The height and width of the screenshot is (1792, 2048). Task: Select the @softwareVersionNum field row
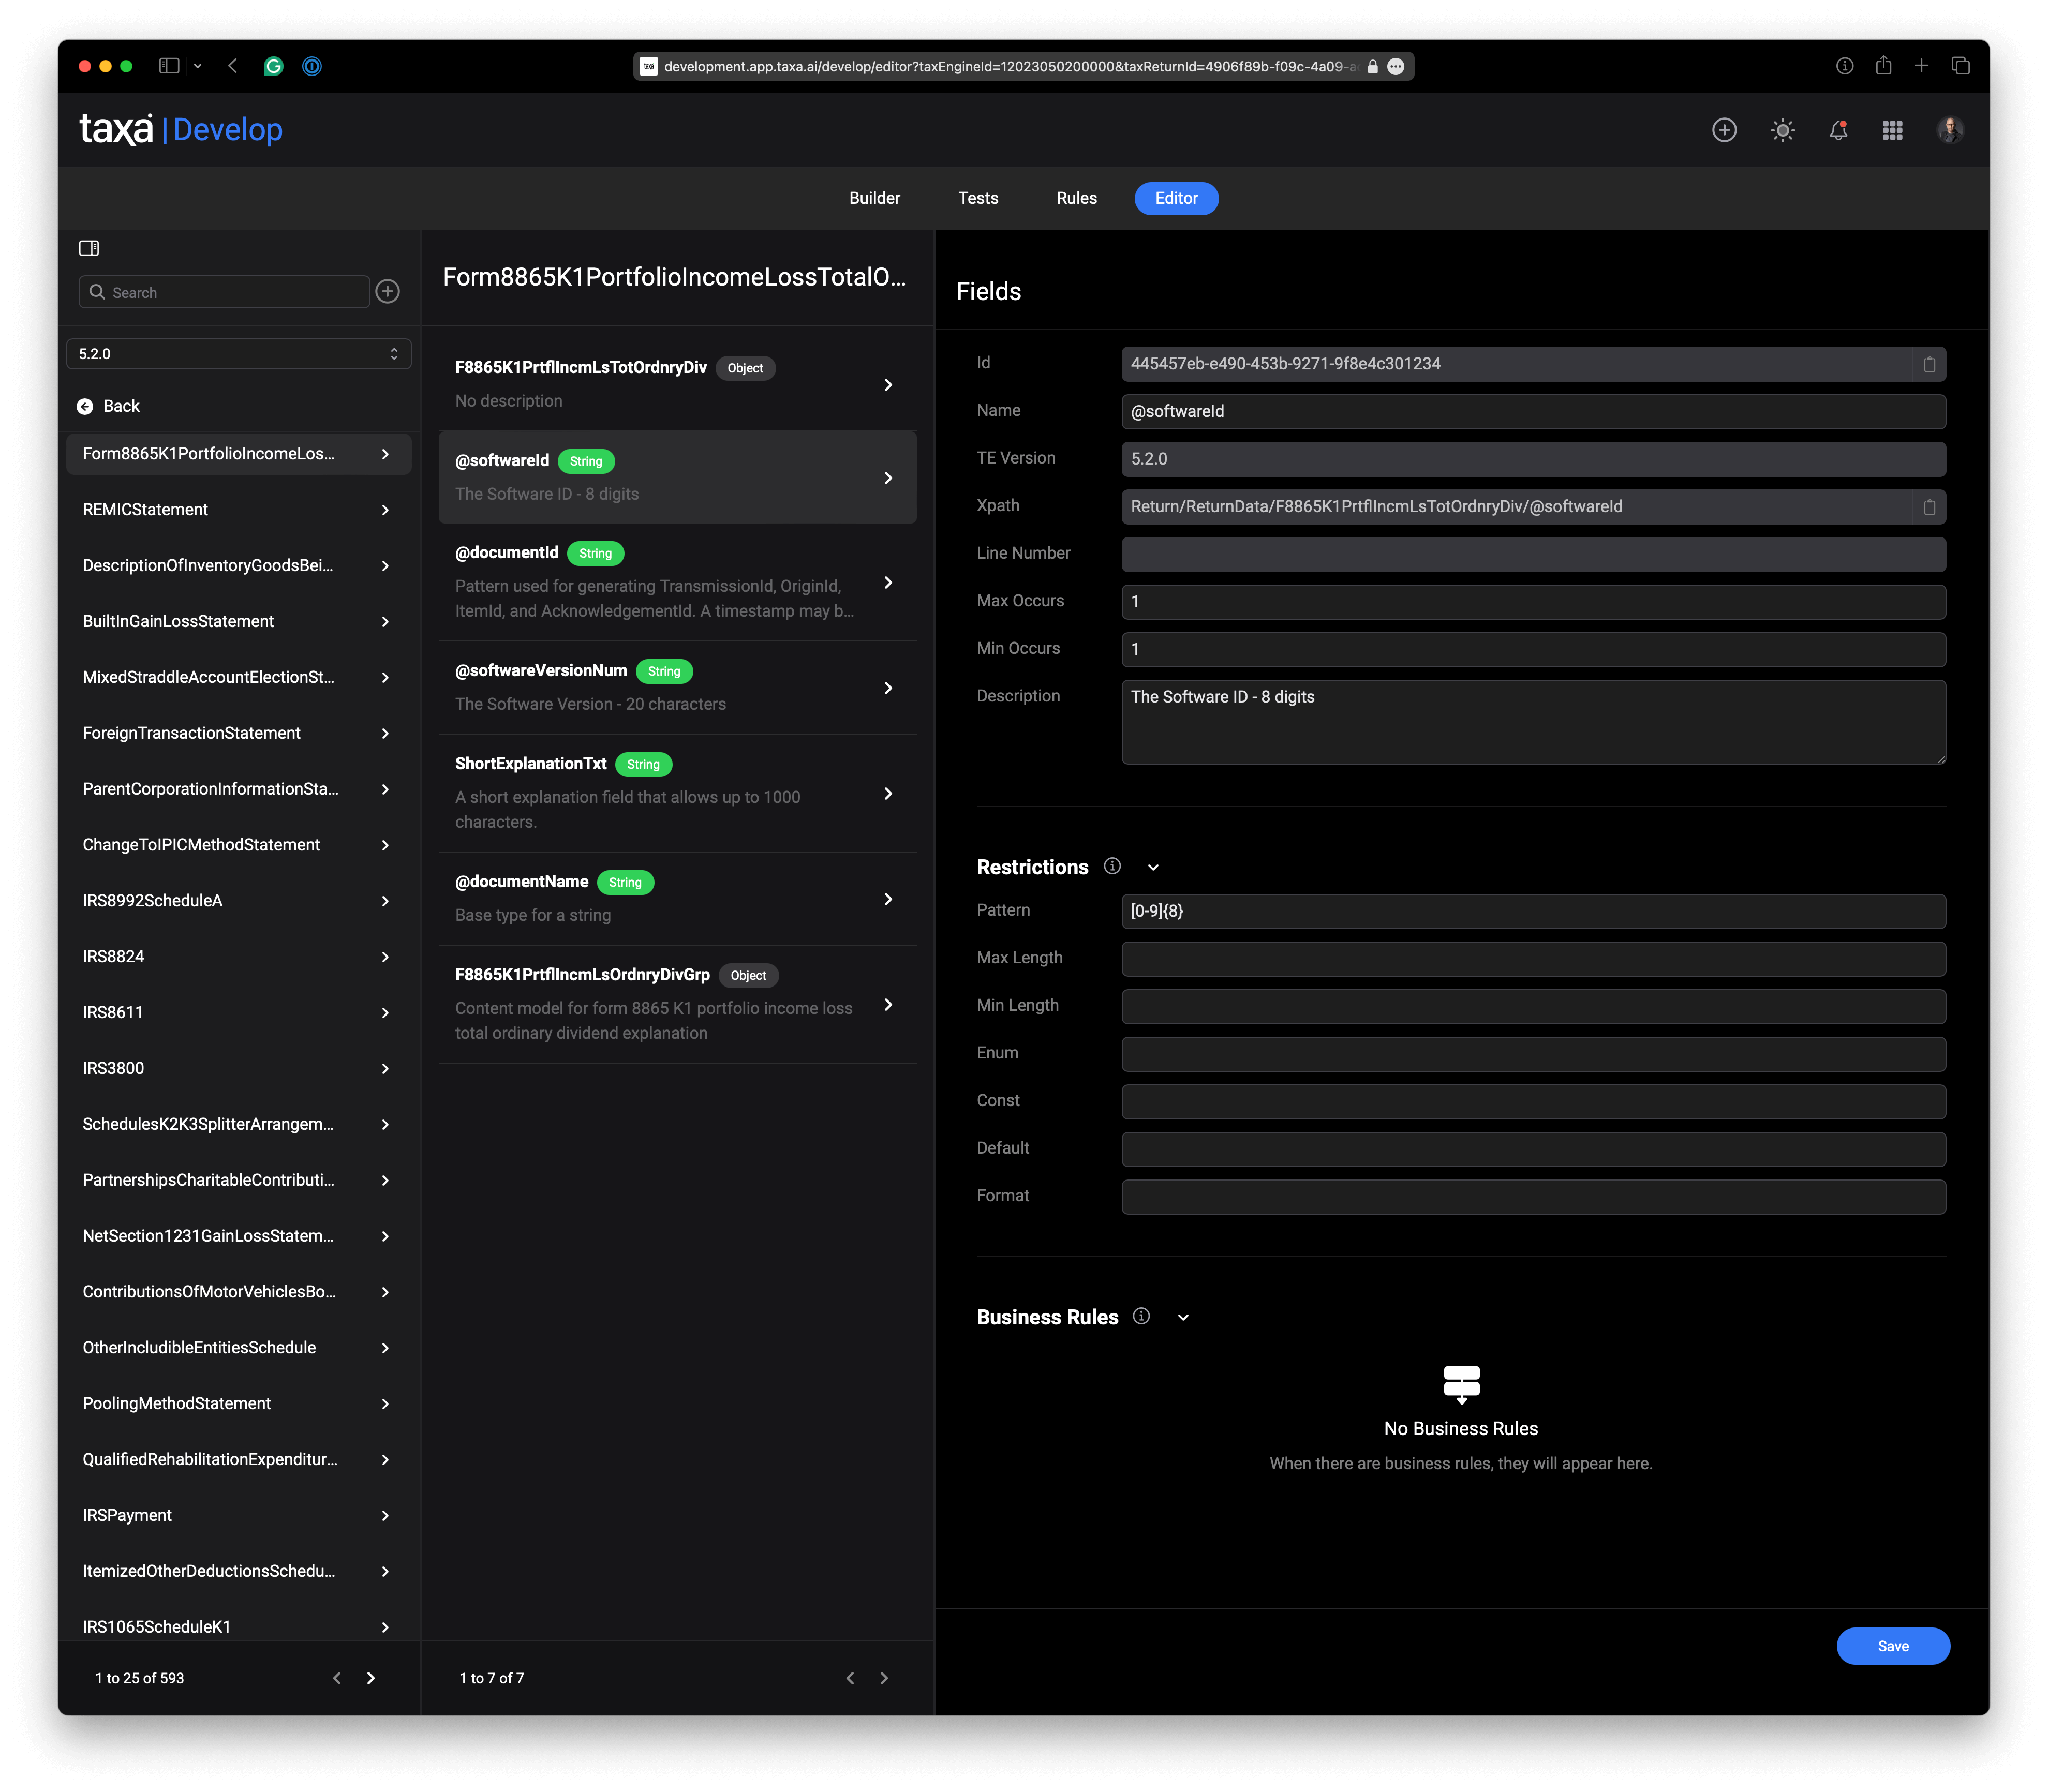(x=677, y=688)
